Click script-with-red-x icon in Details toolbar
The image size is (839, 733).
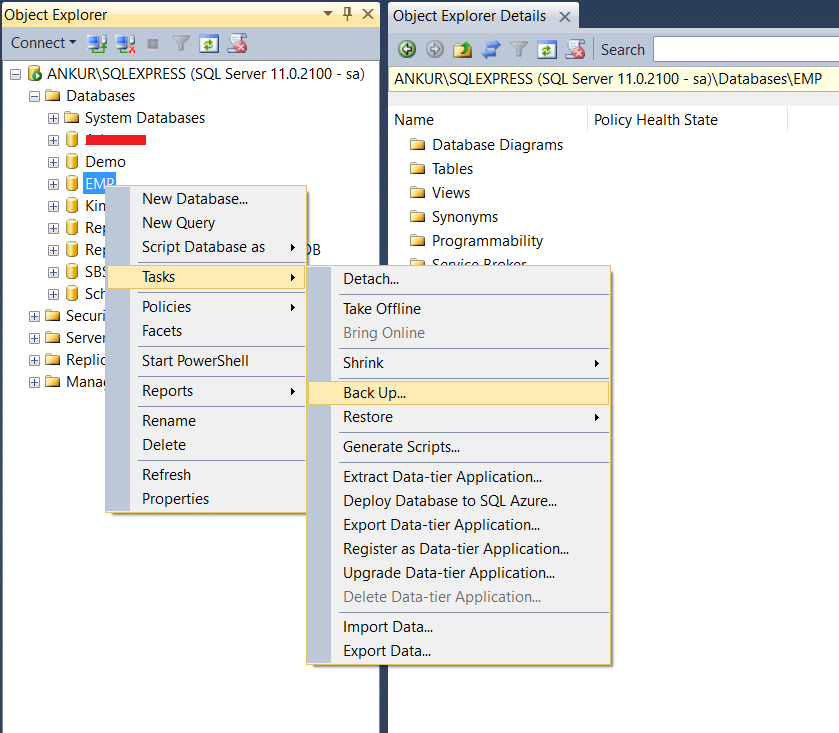pos(575,49)
